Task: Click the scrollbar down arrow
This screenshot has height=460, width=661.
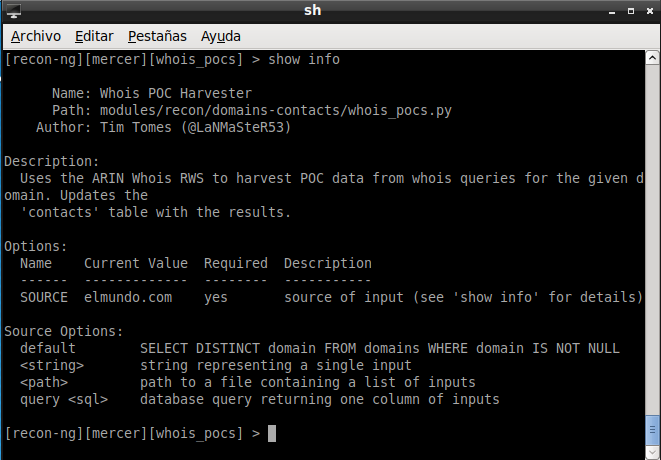Action: click(652, 452)
